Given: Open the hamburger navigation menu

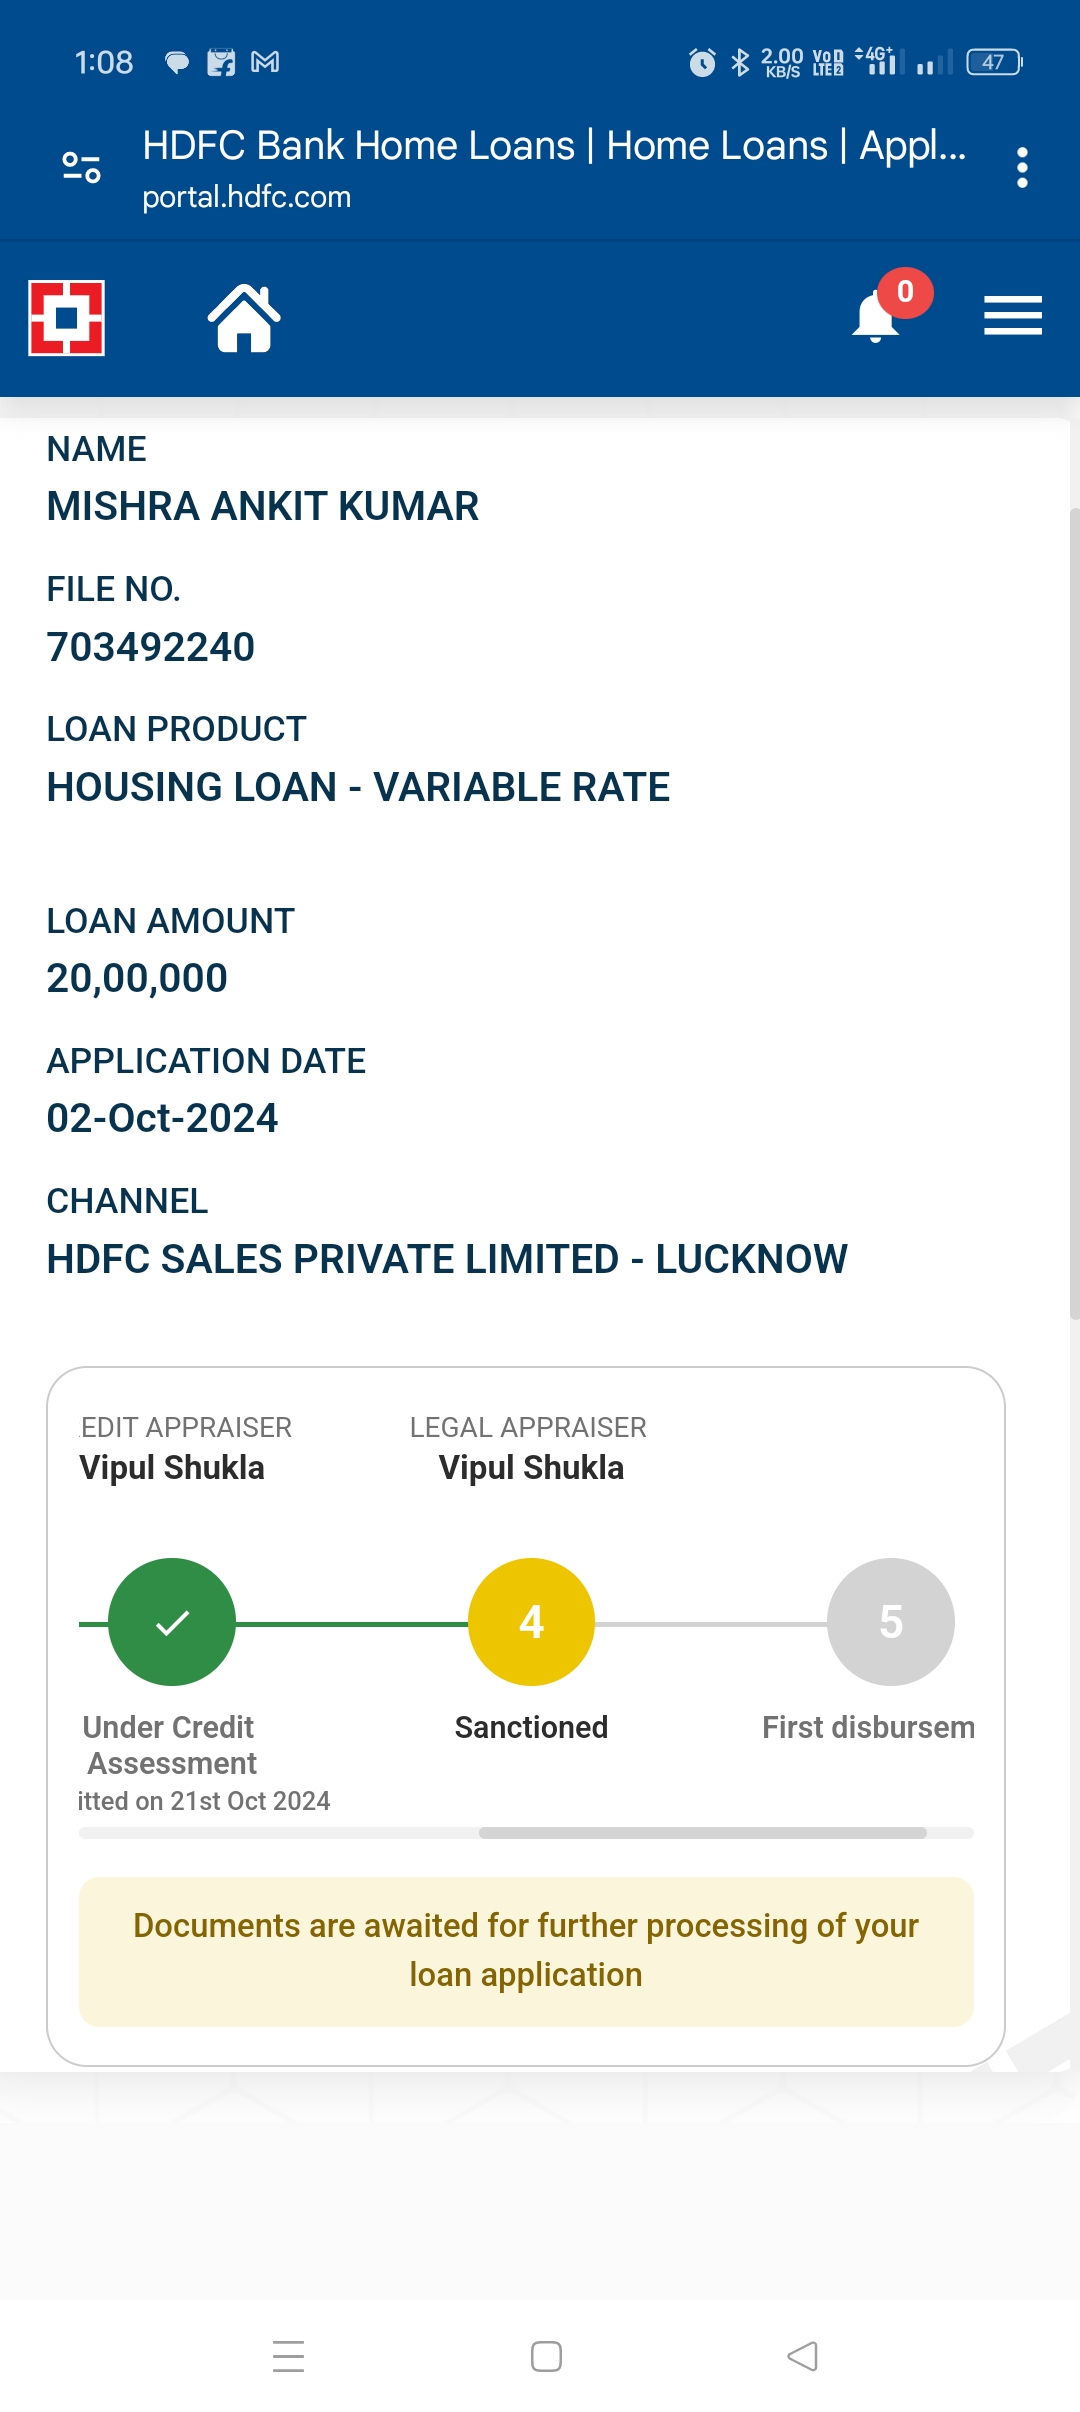Looking at the screenshot, I should (1012, 316).
